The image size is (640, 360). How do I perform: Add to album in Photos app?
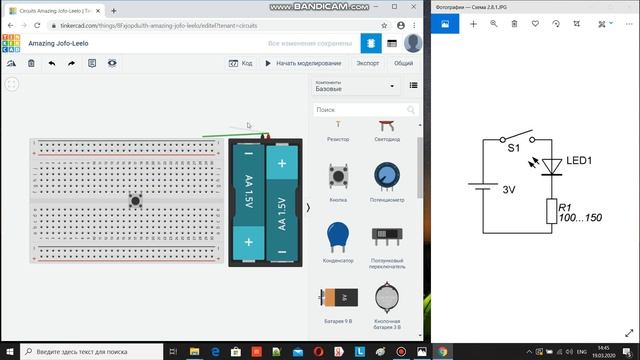coord(473,24)
